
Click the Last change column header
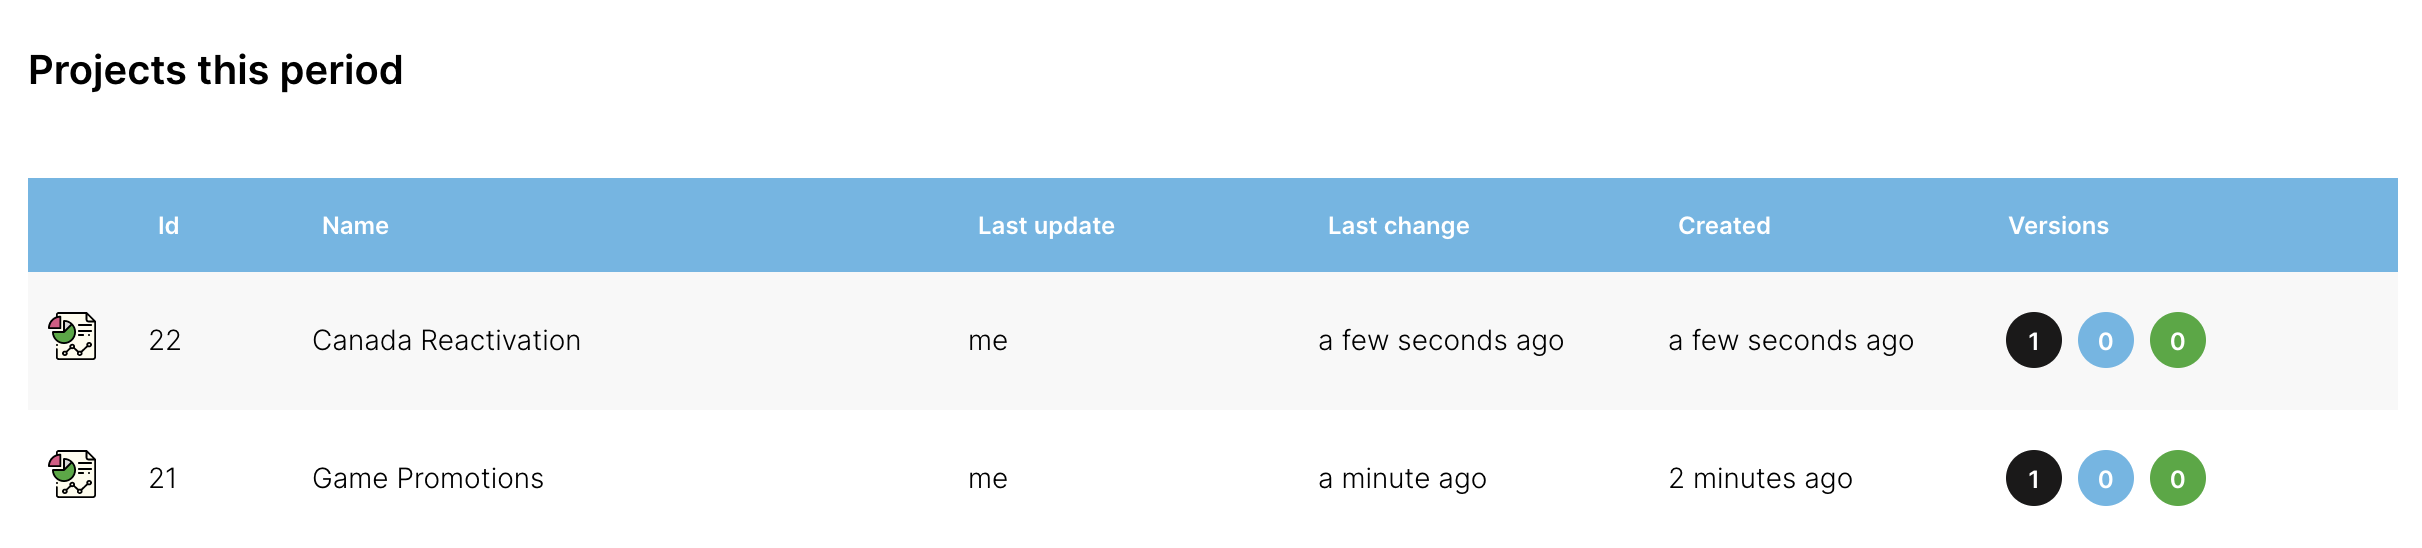coord(1398,226)
